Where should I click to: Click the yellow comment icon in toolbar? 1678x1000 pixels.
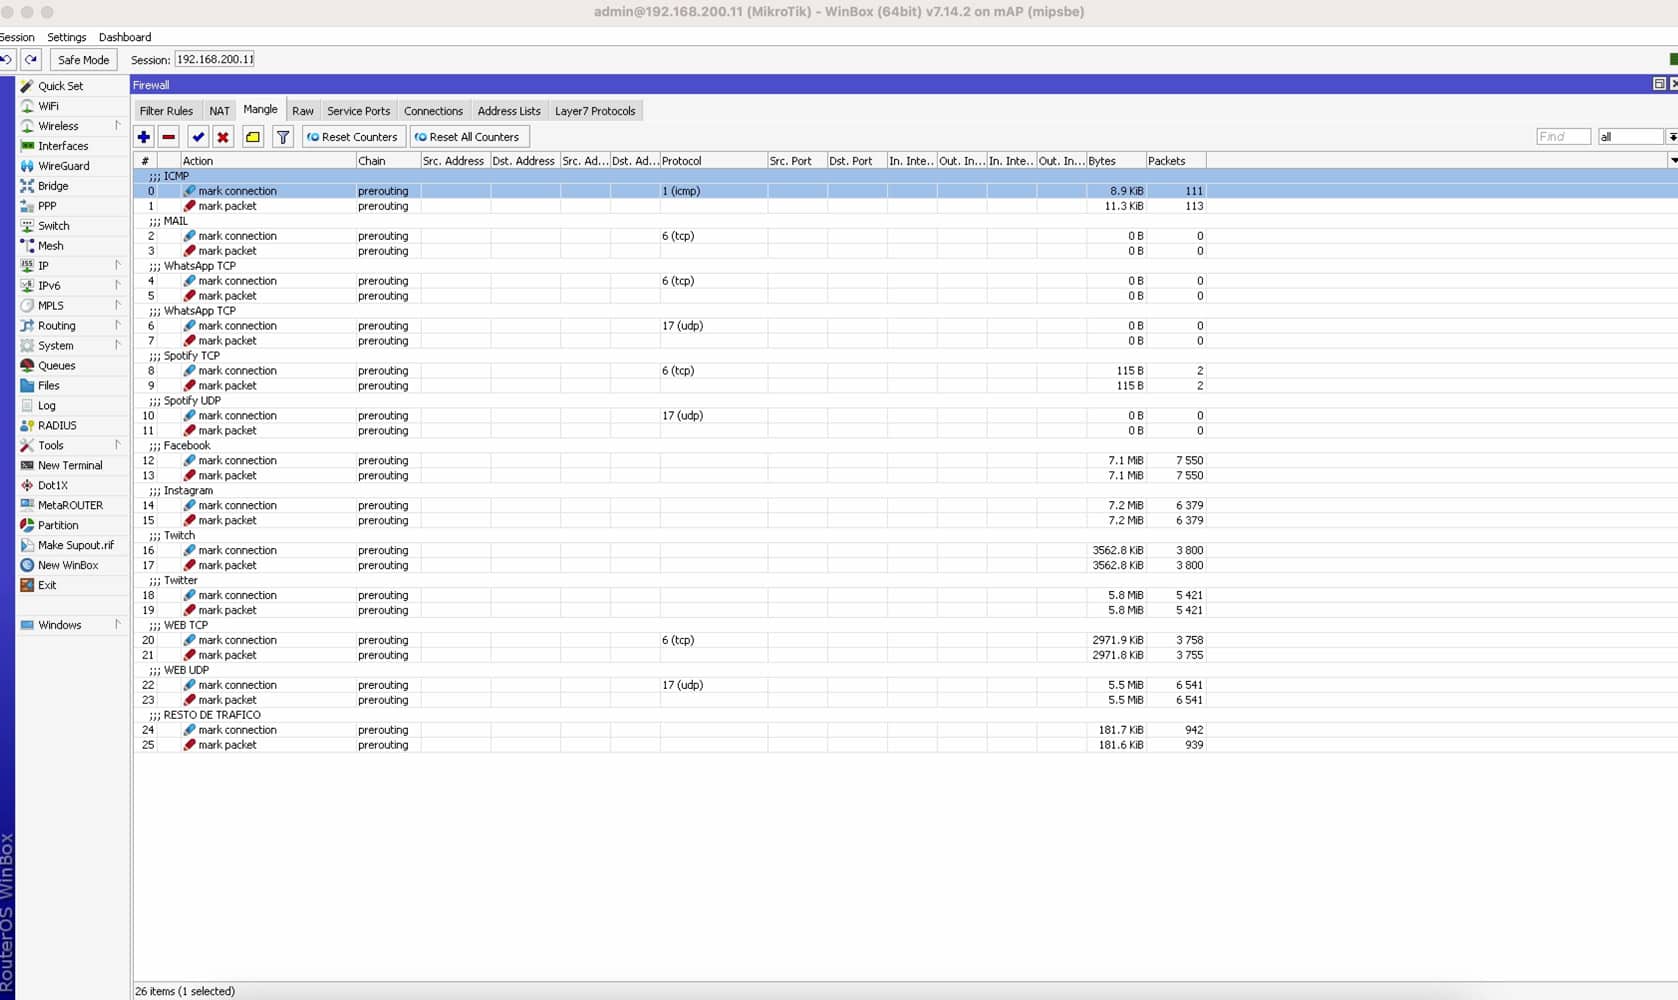point(253,137)
